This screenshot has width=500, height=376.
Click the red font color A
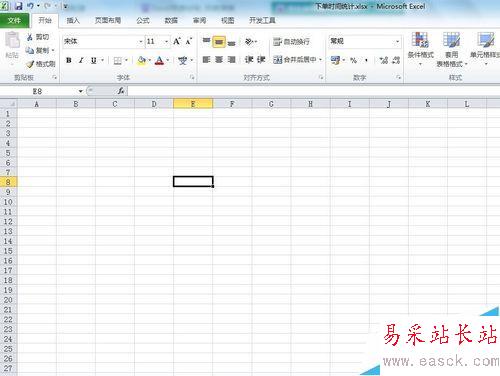coord(160,60)
